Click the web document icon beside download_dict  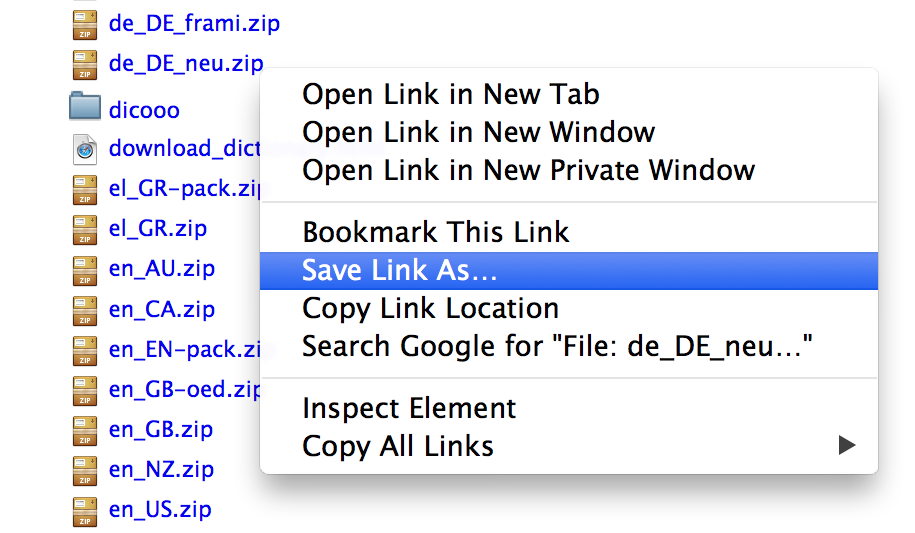[85, 148]
